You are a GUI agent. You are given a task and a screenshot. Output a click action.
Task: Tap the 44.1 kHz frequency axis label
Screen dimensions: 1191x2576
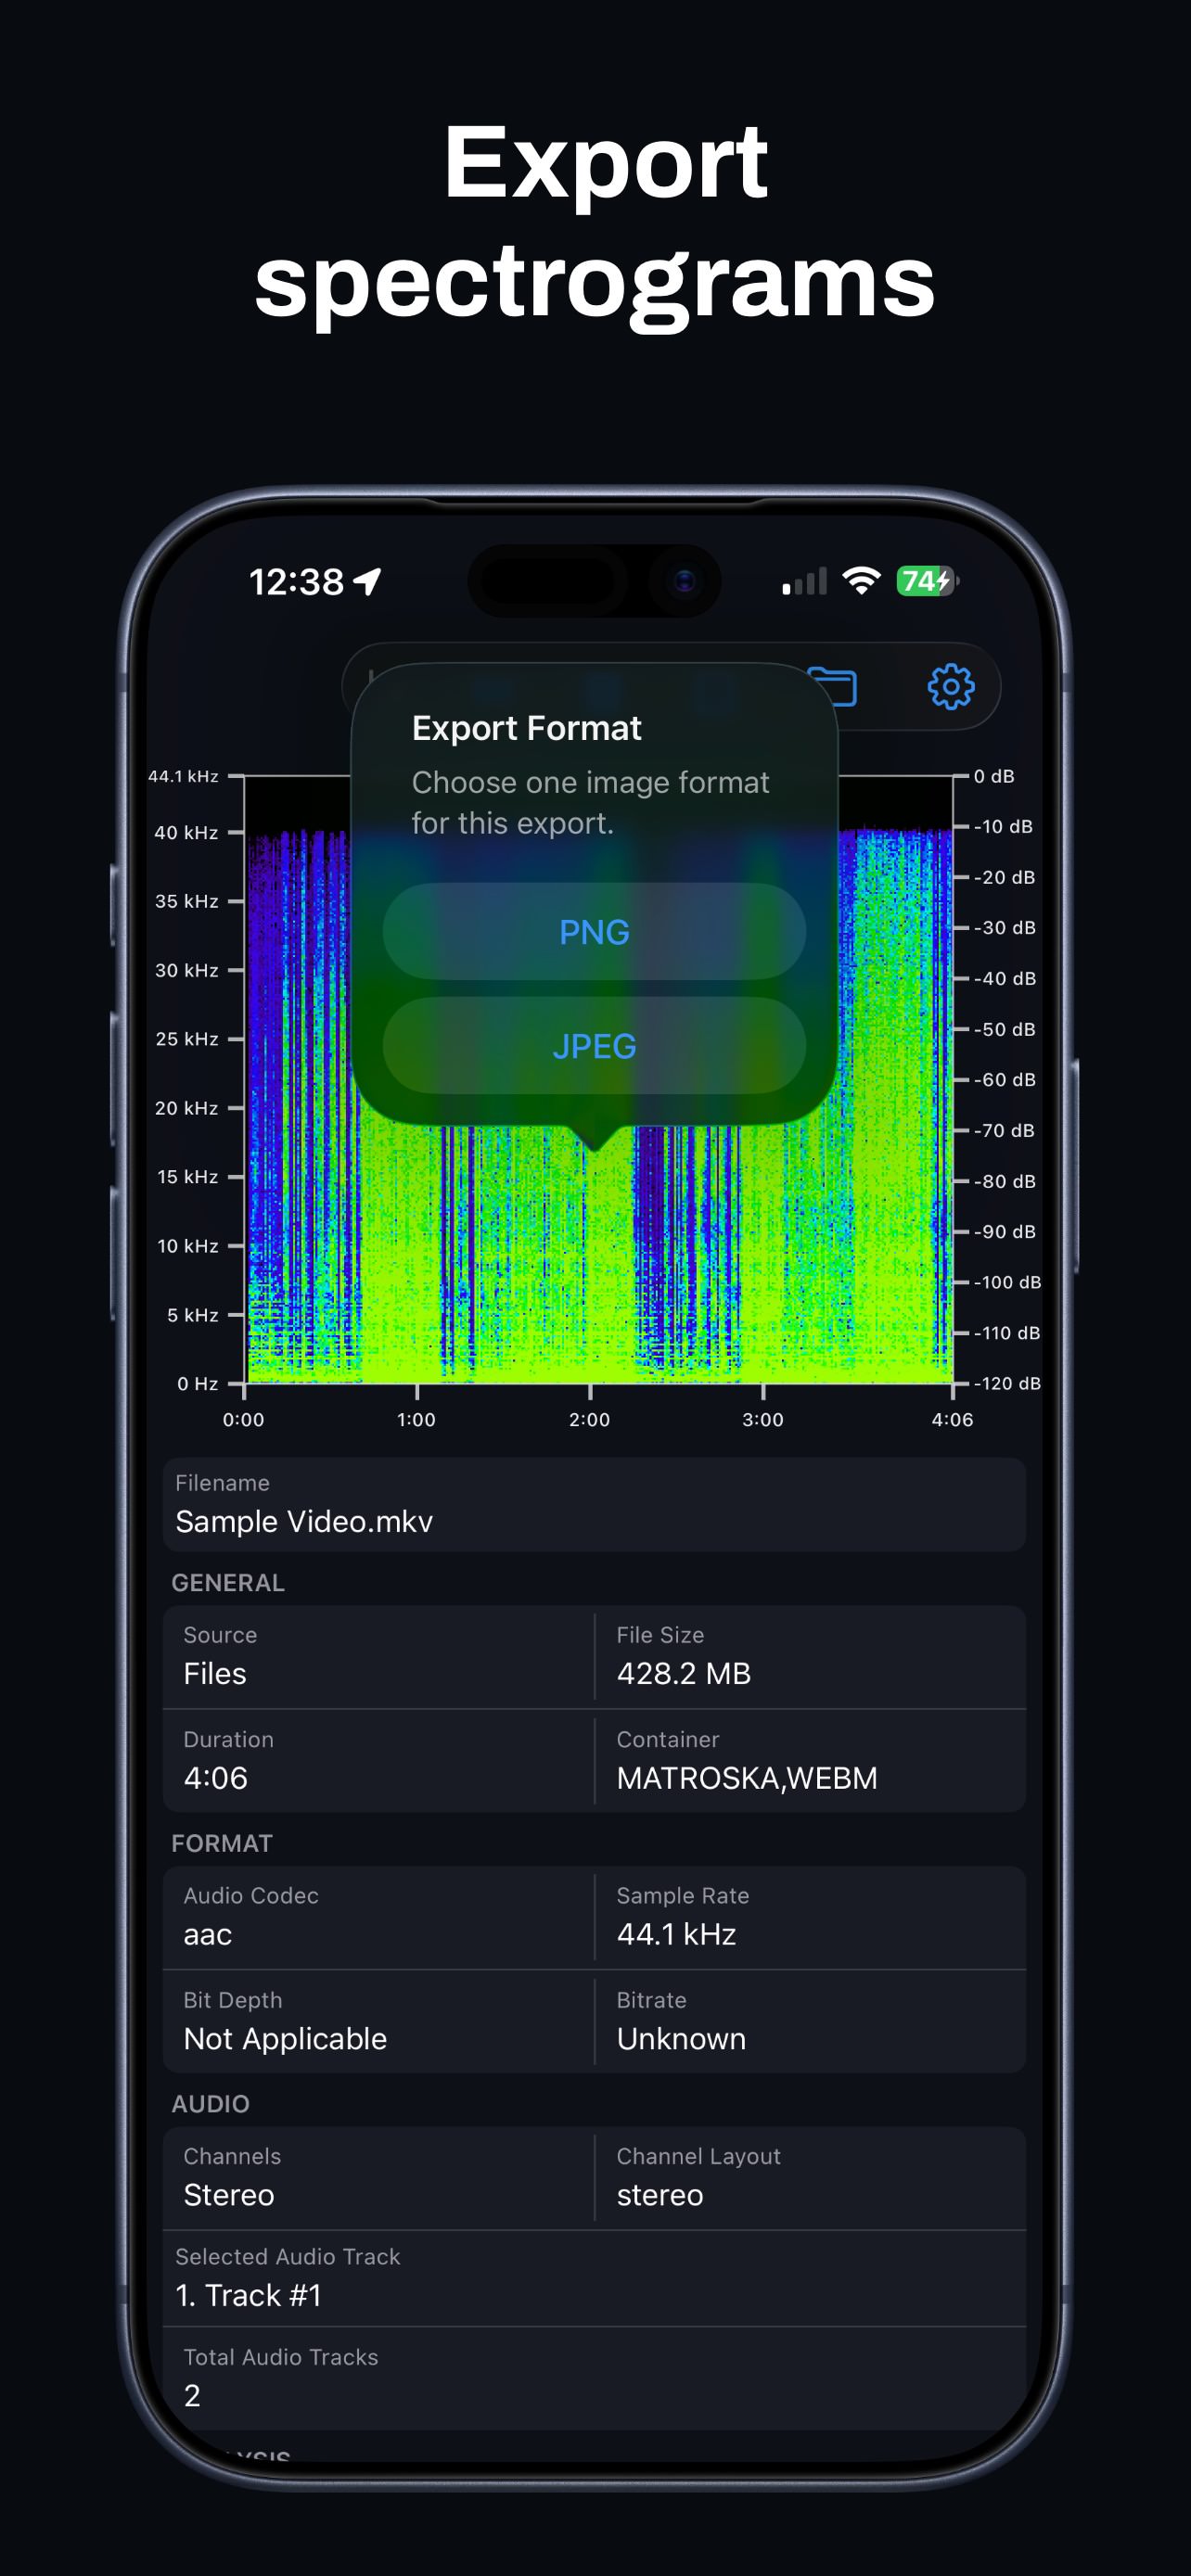click(x=183, y=776)
